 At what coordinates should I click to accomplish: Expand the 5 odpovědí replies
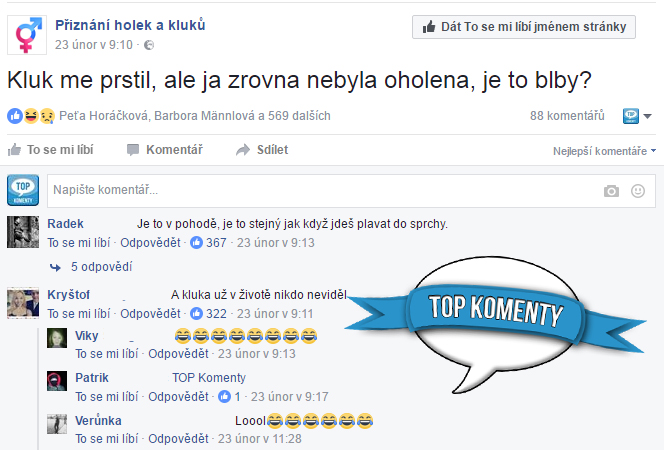point(102,267)
